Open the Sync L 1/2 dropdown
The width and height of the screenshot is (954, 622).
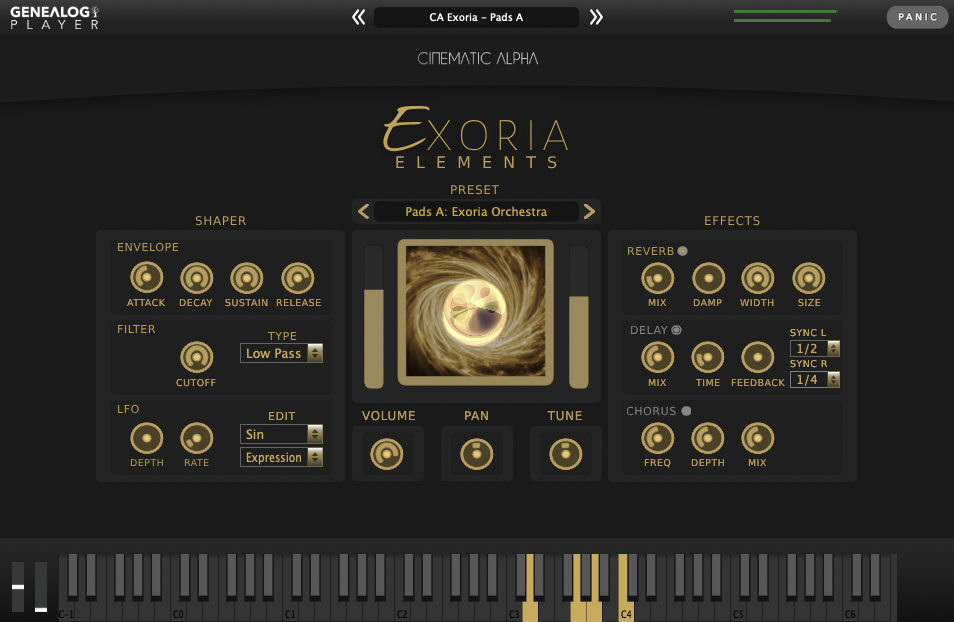click(815, 349)
